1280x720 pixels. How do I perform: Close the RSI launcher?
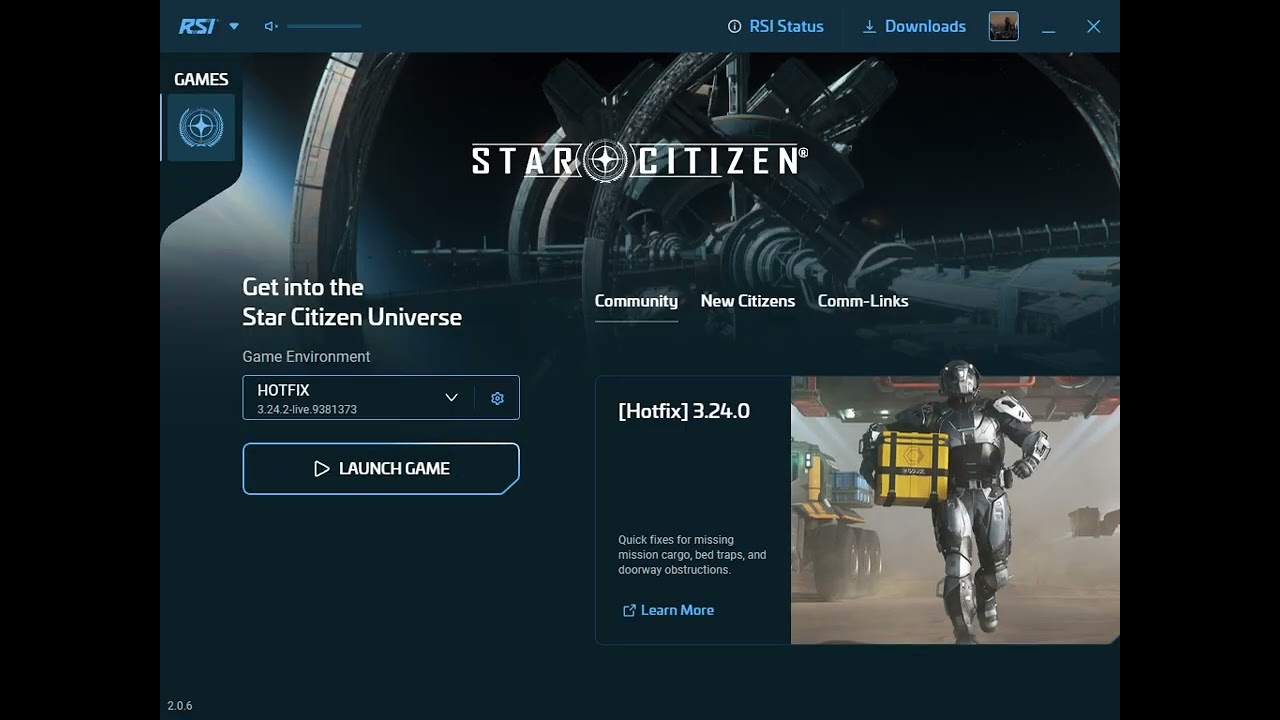1094,26
